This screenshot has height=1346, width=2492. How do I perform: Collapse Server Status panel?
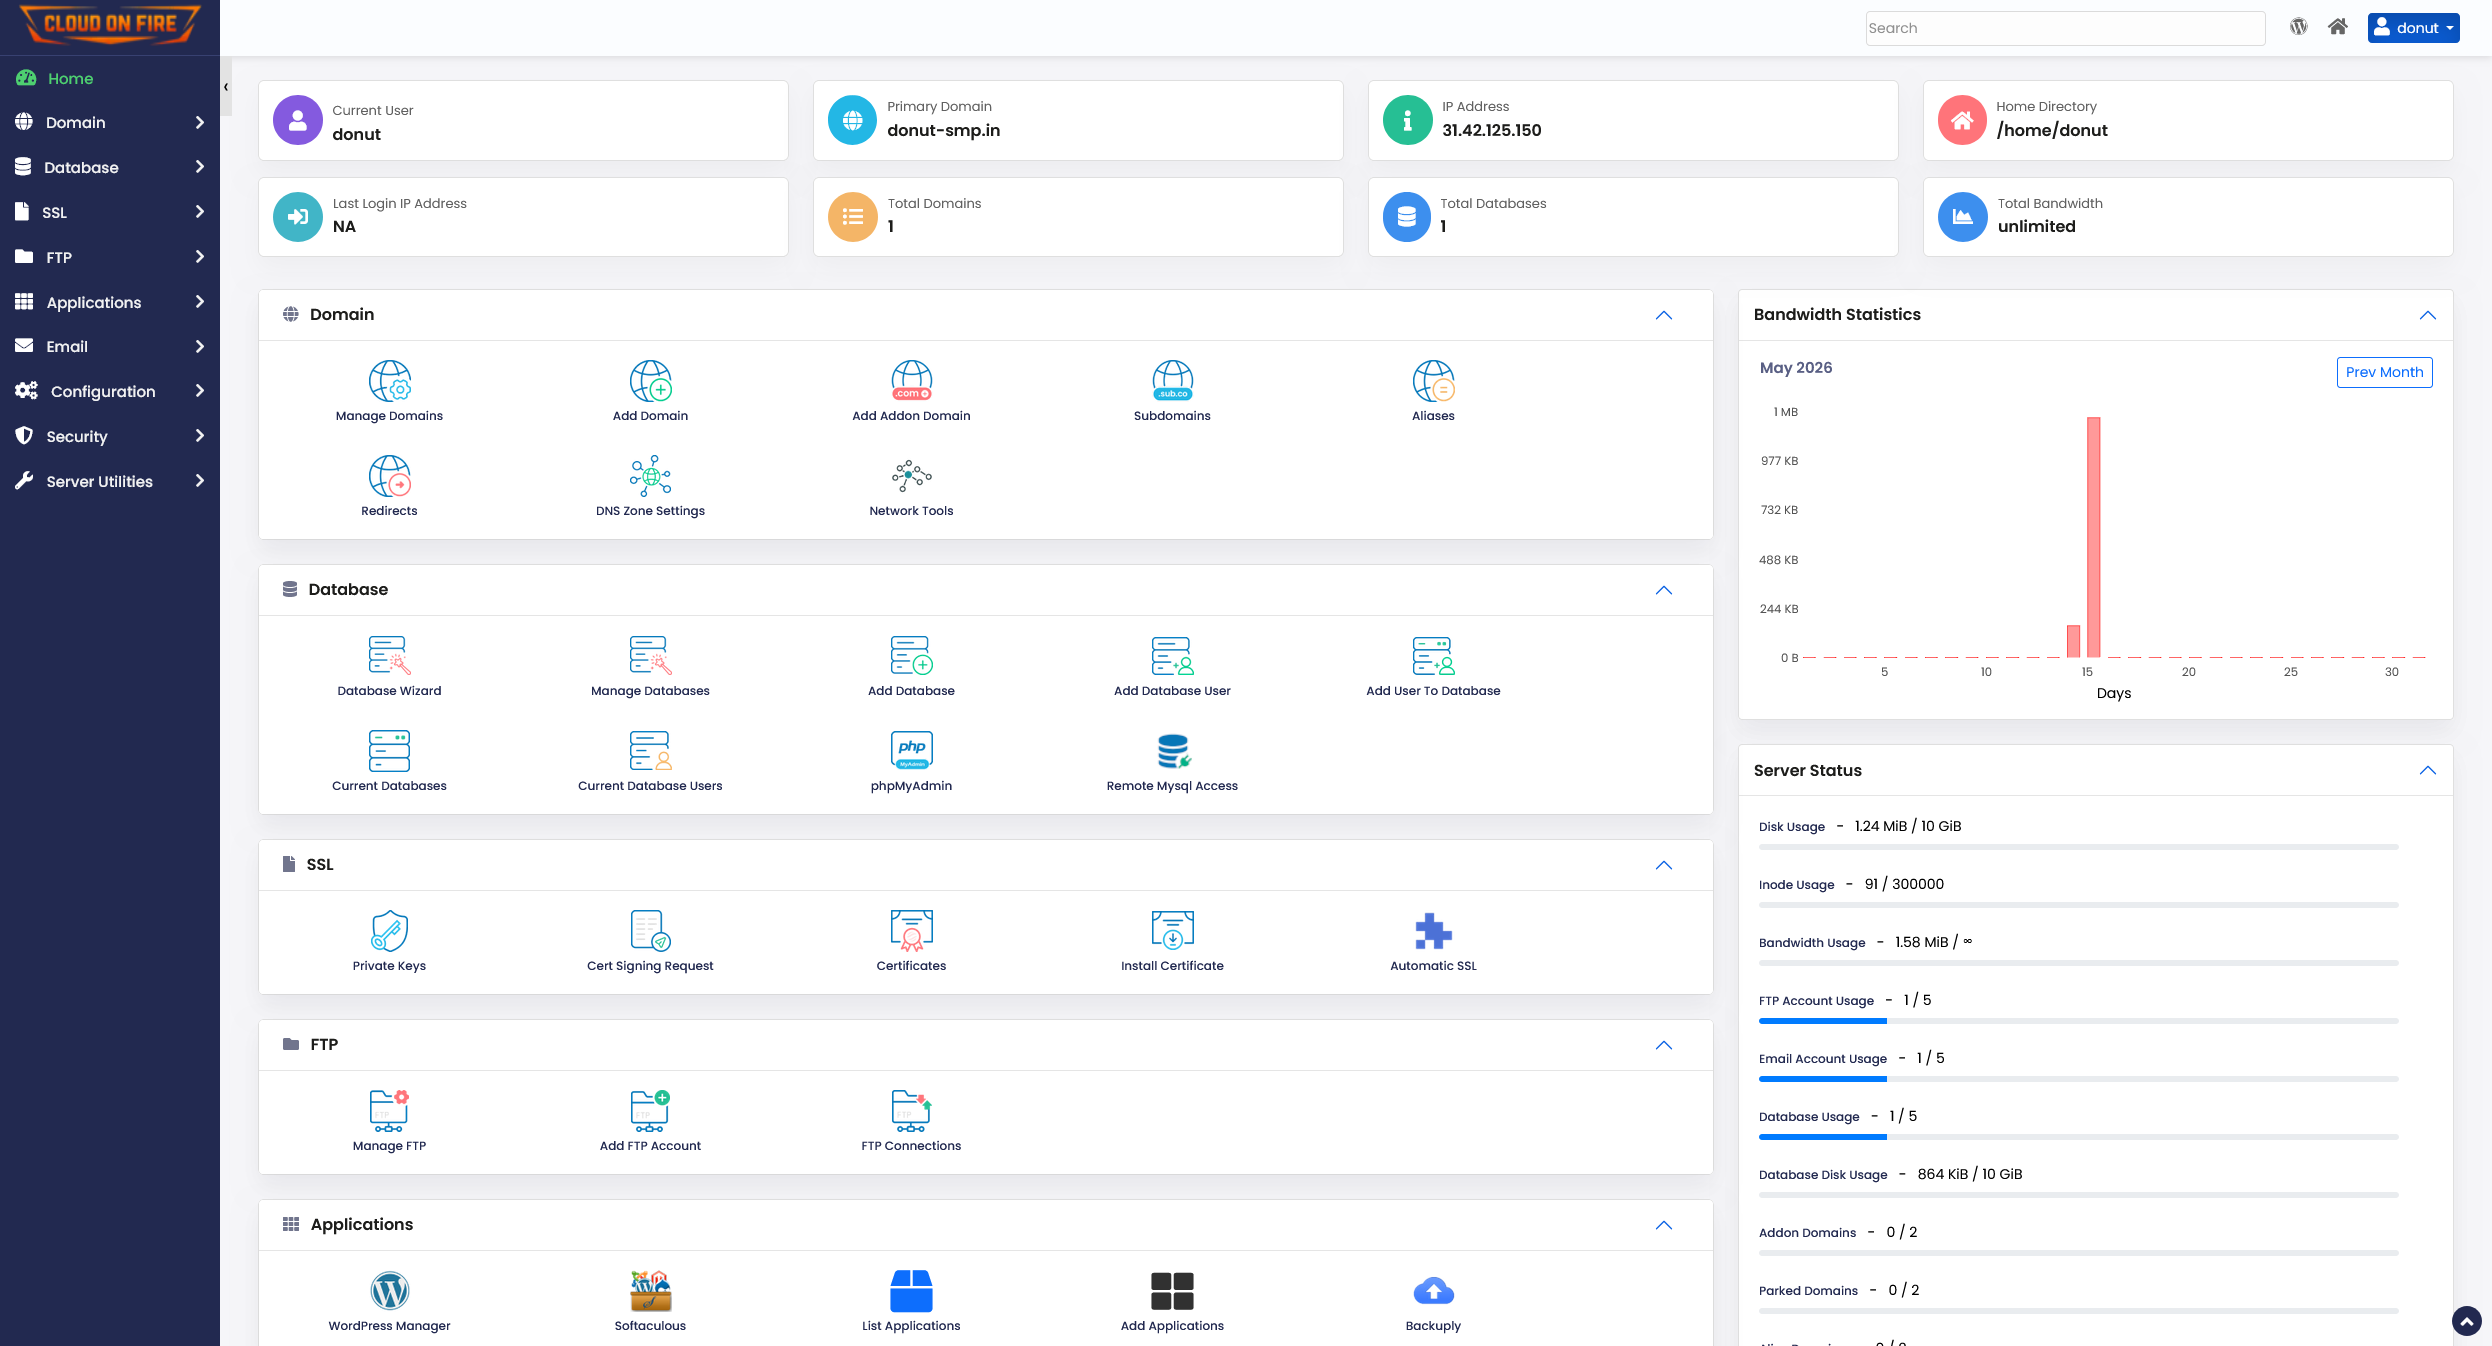point(2428,770)
